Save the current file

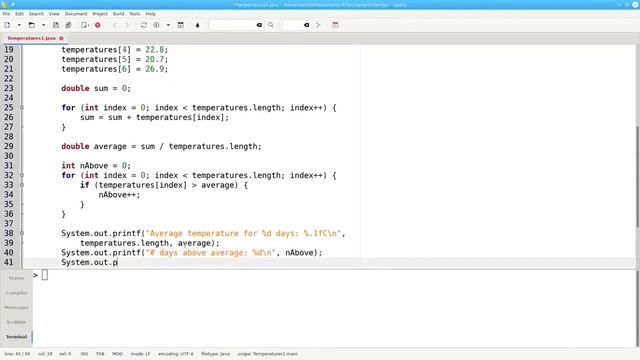[x=56, y=25]
